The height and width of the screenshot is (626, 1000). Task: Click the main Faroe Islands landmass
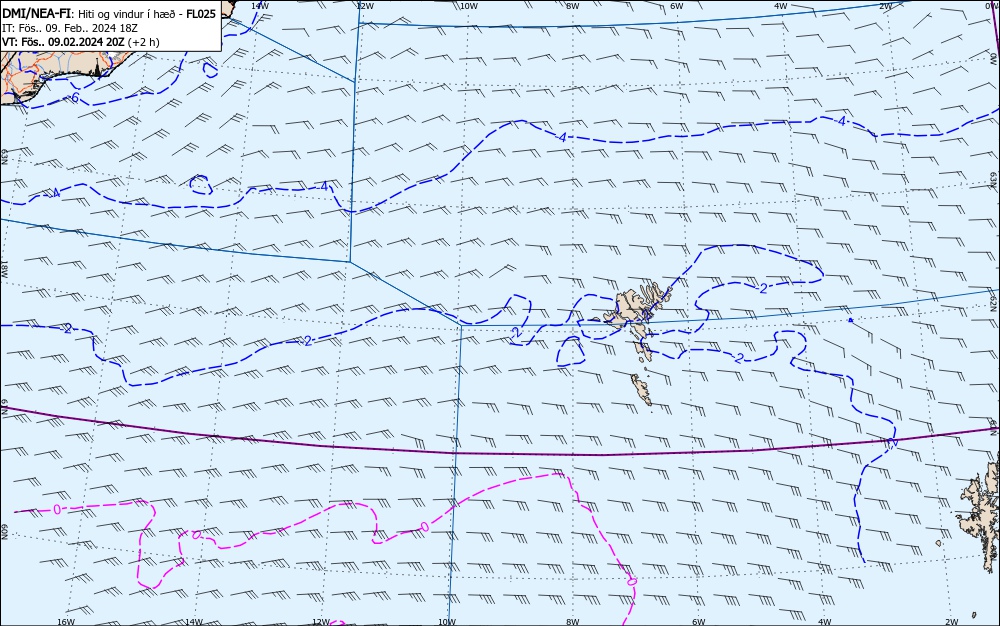[638, 306]
